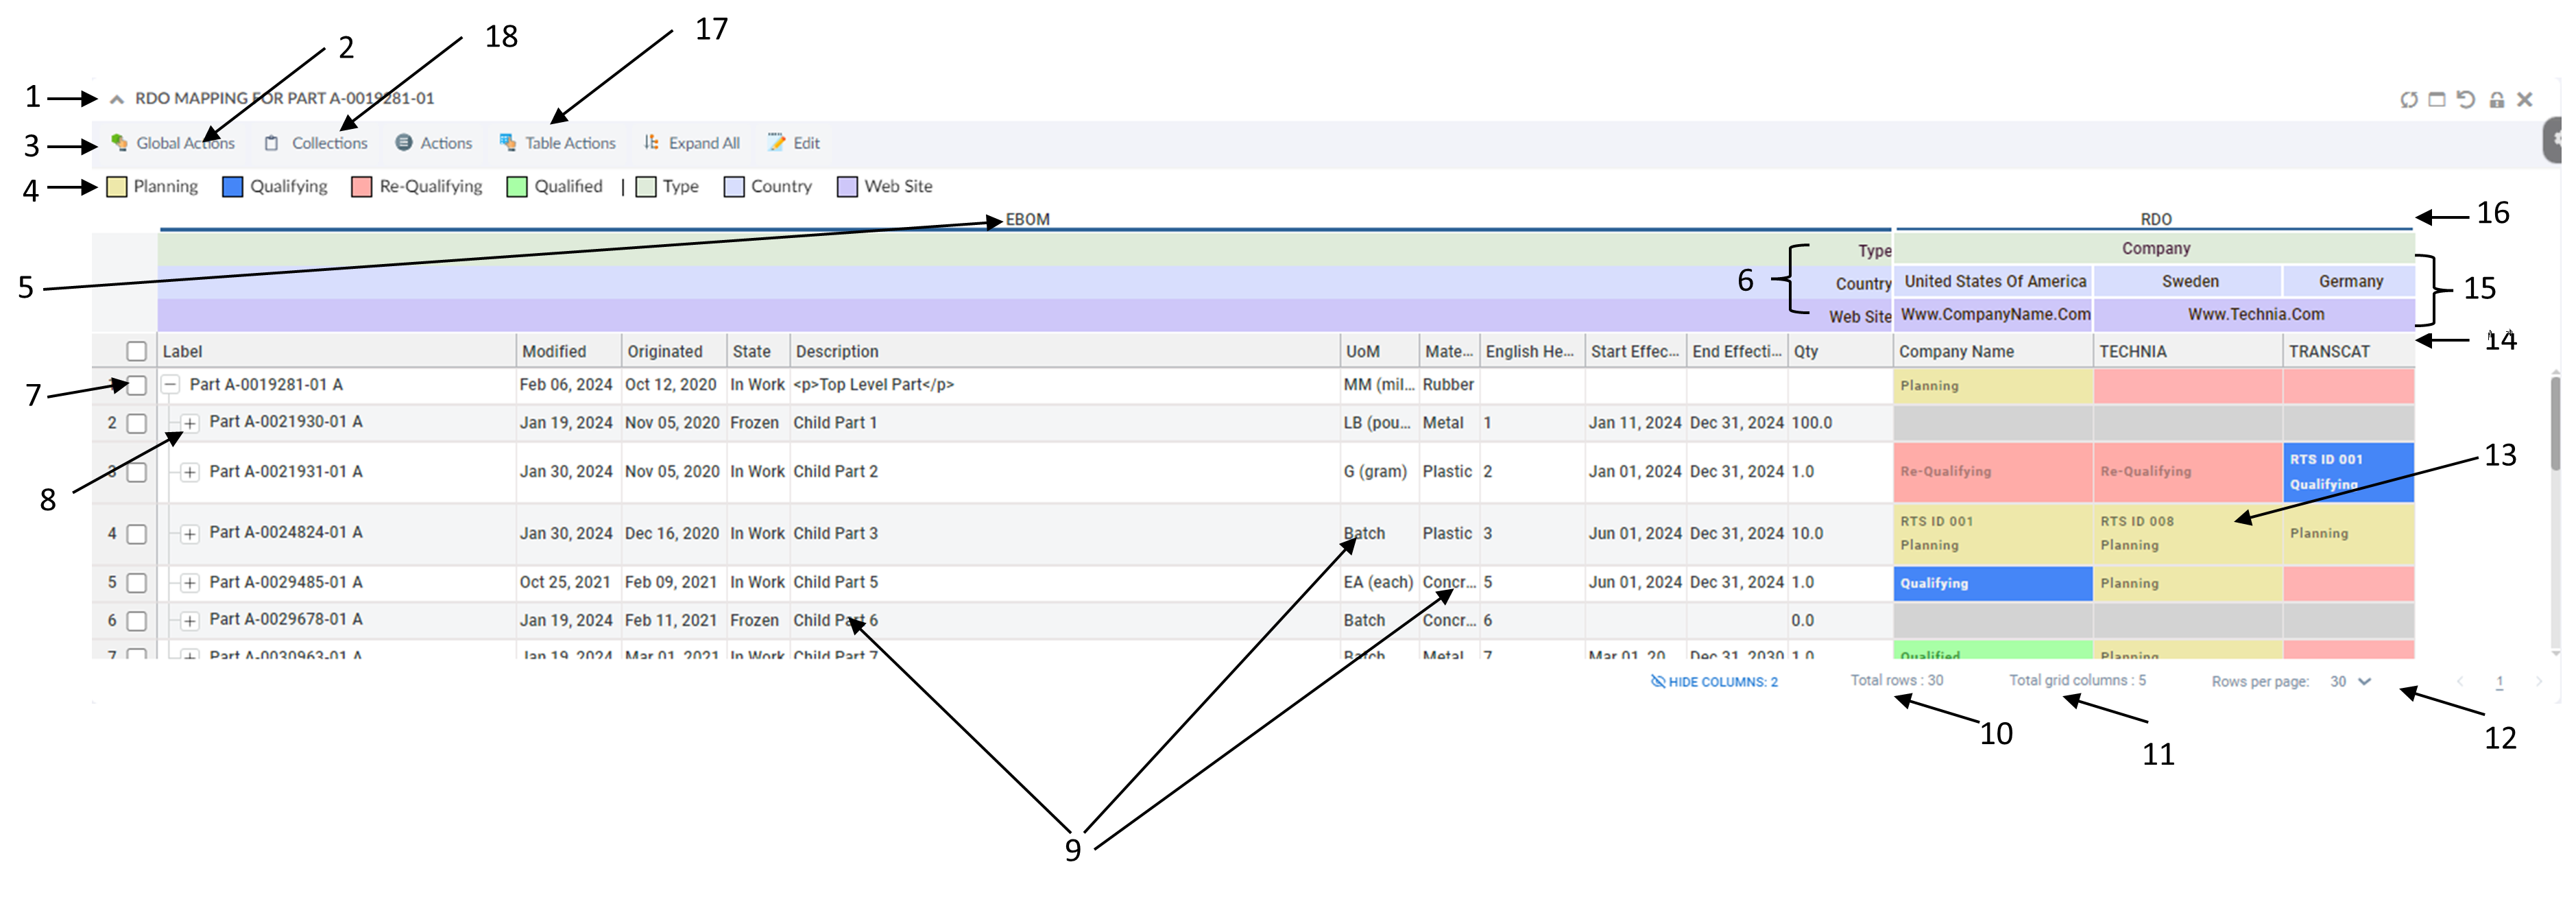Click the lock icon in widget header

[2496, 99]
